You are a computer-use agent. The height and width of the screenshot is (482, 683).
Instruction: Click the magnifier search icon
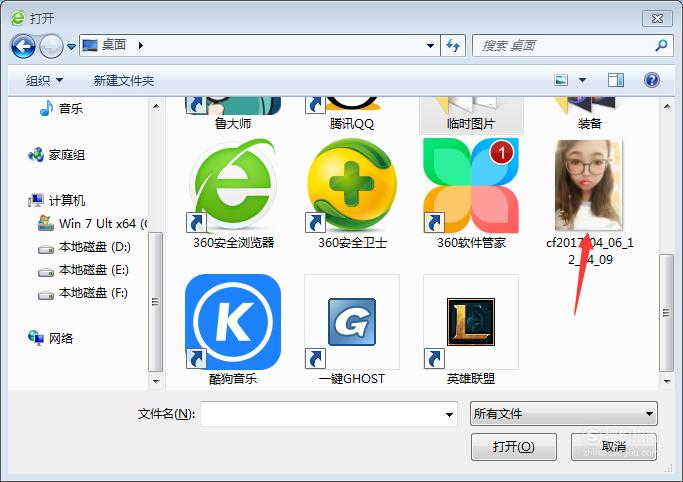(x=662, y=45)
